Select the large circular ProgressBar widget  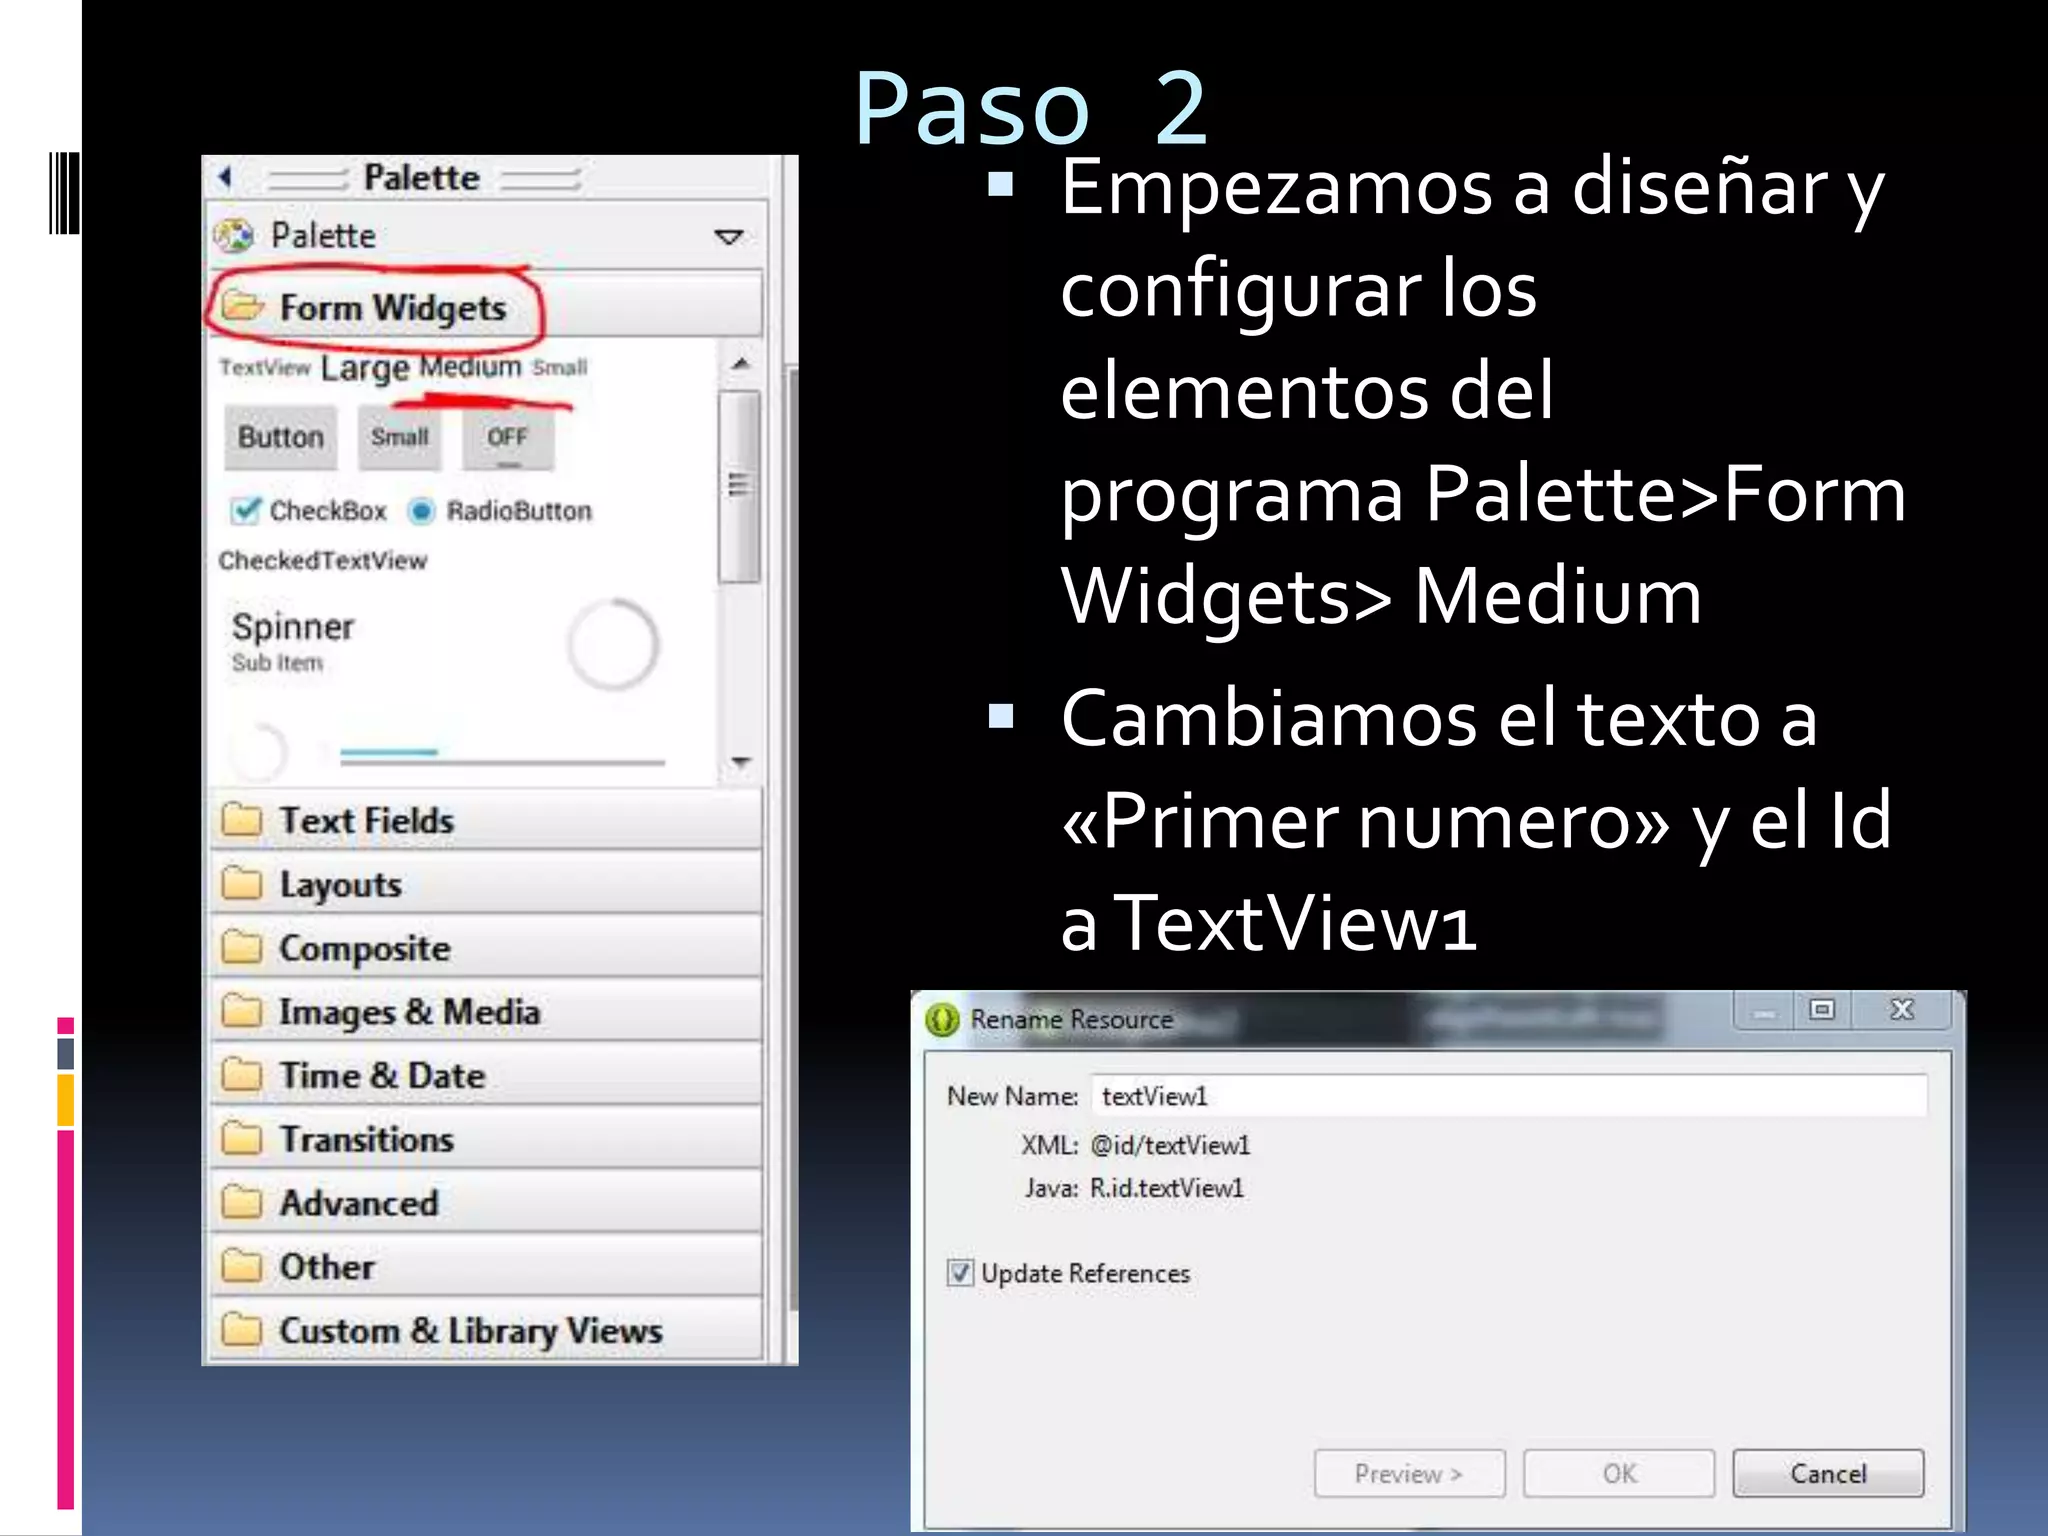tap(613, 643)
